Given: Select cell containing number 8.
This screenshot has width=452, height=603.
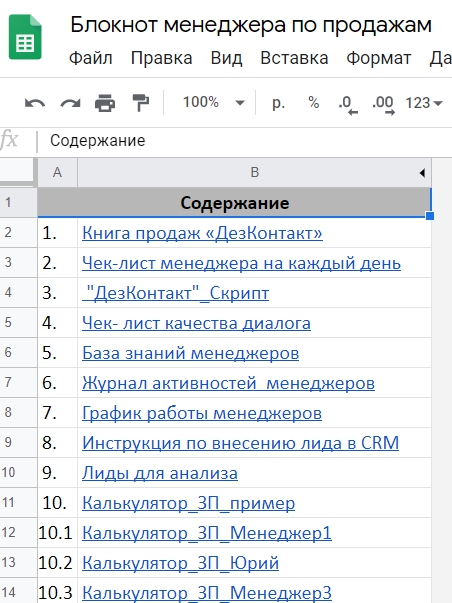Looking at the screenshot, I should click(57, 443).
